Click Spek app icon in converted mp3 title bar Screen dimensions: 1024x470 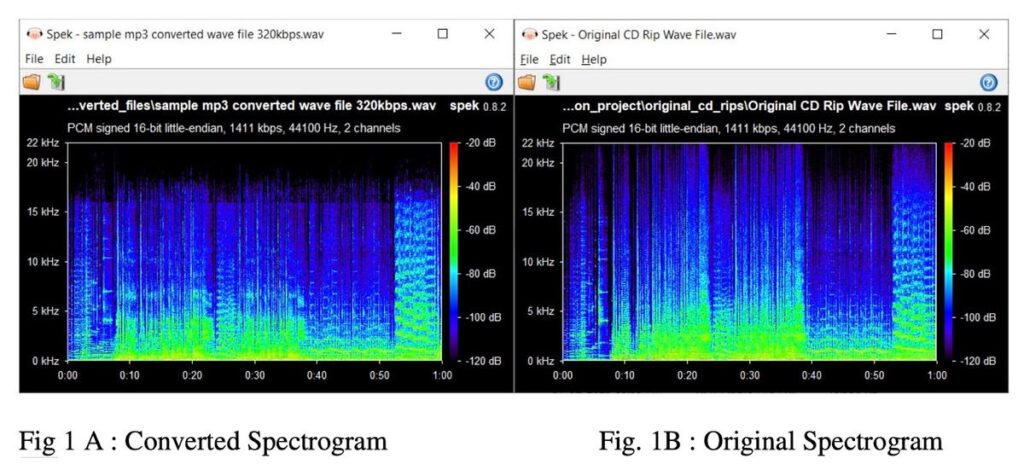[34, 34]
